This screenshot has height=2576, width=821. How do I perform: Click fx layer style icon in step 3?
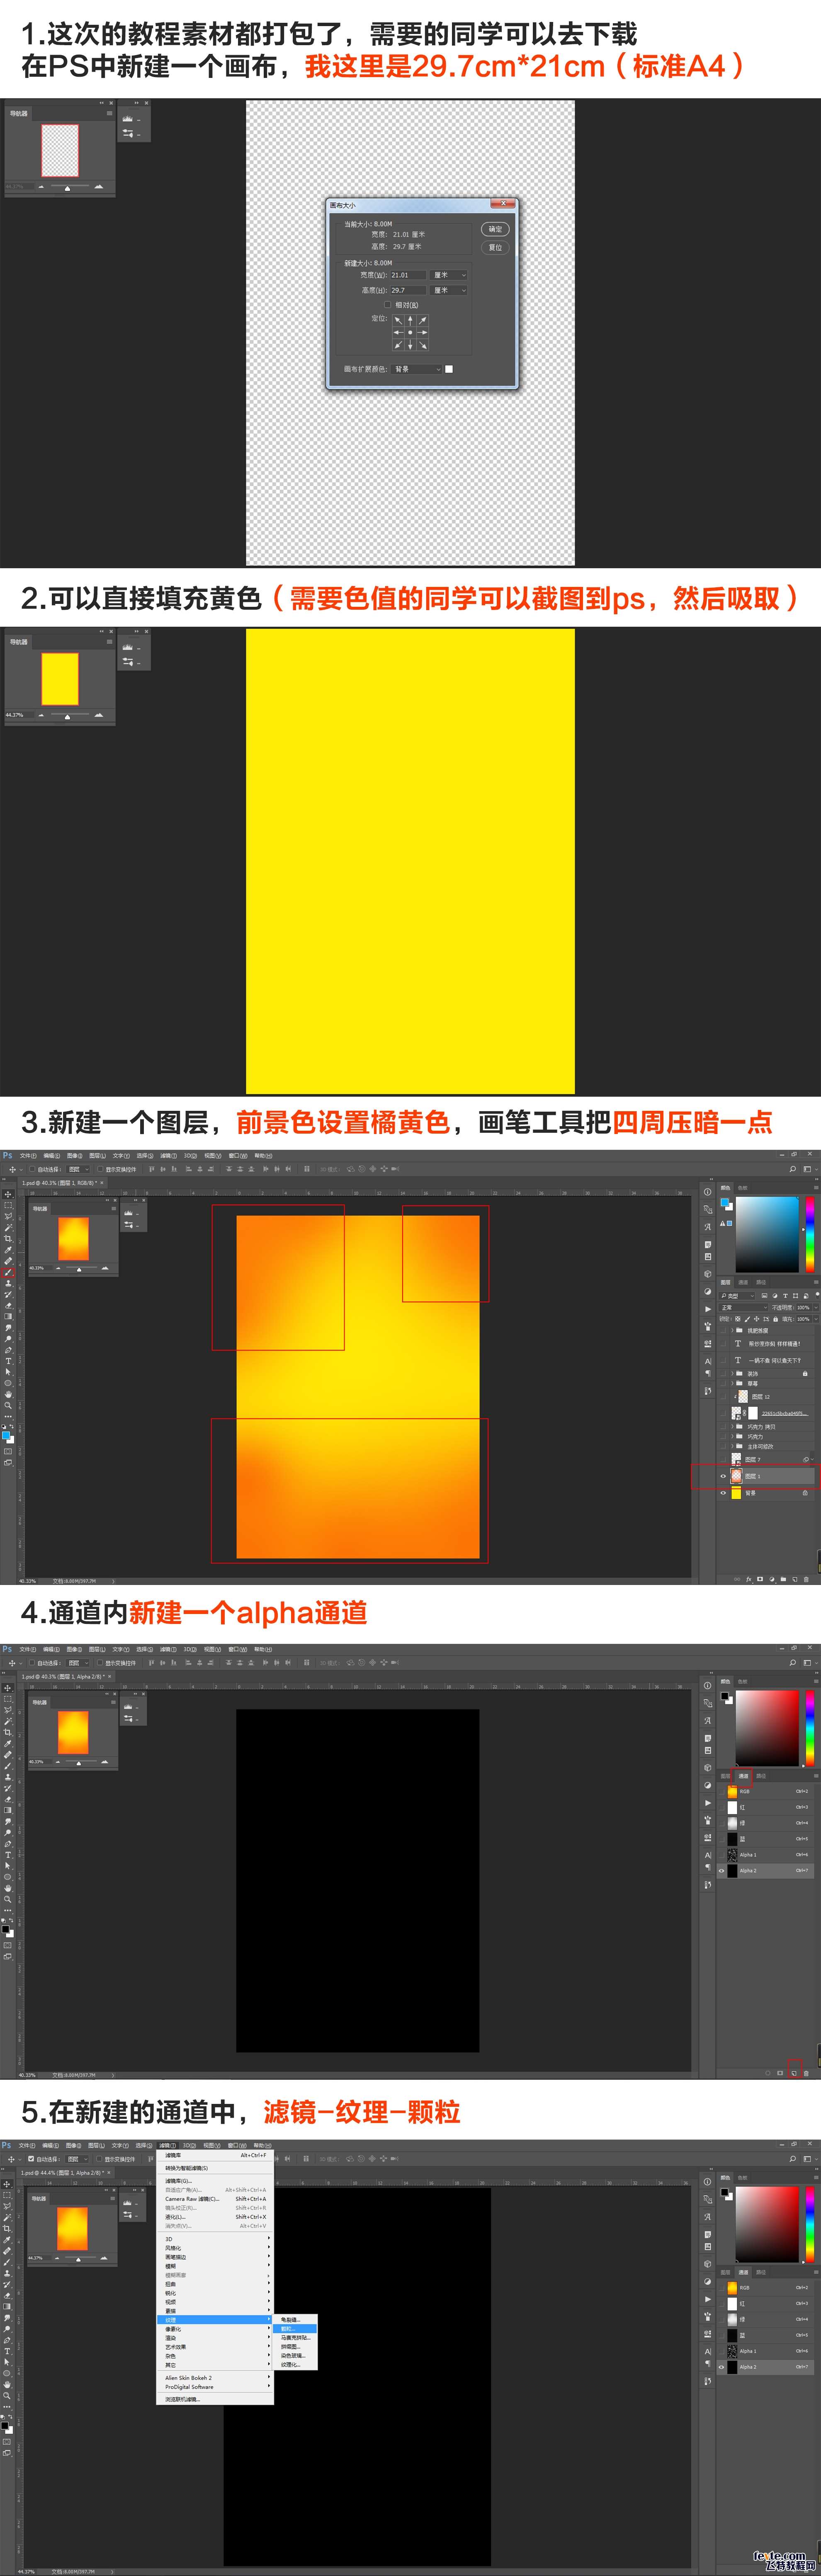point(749,1579)
